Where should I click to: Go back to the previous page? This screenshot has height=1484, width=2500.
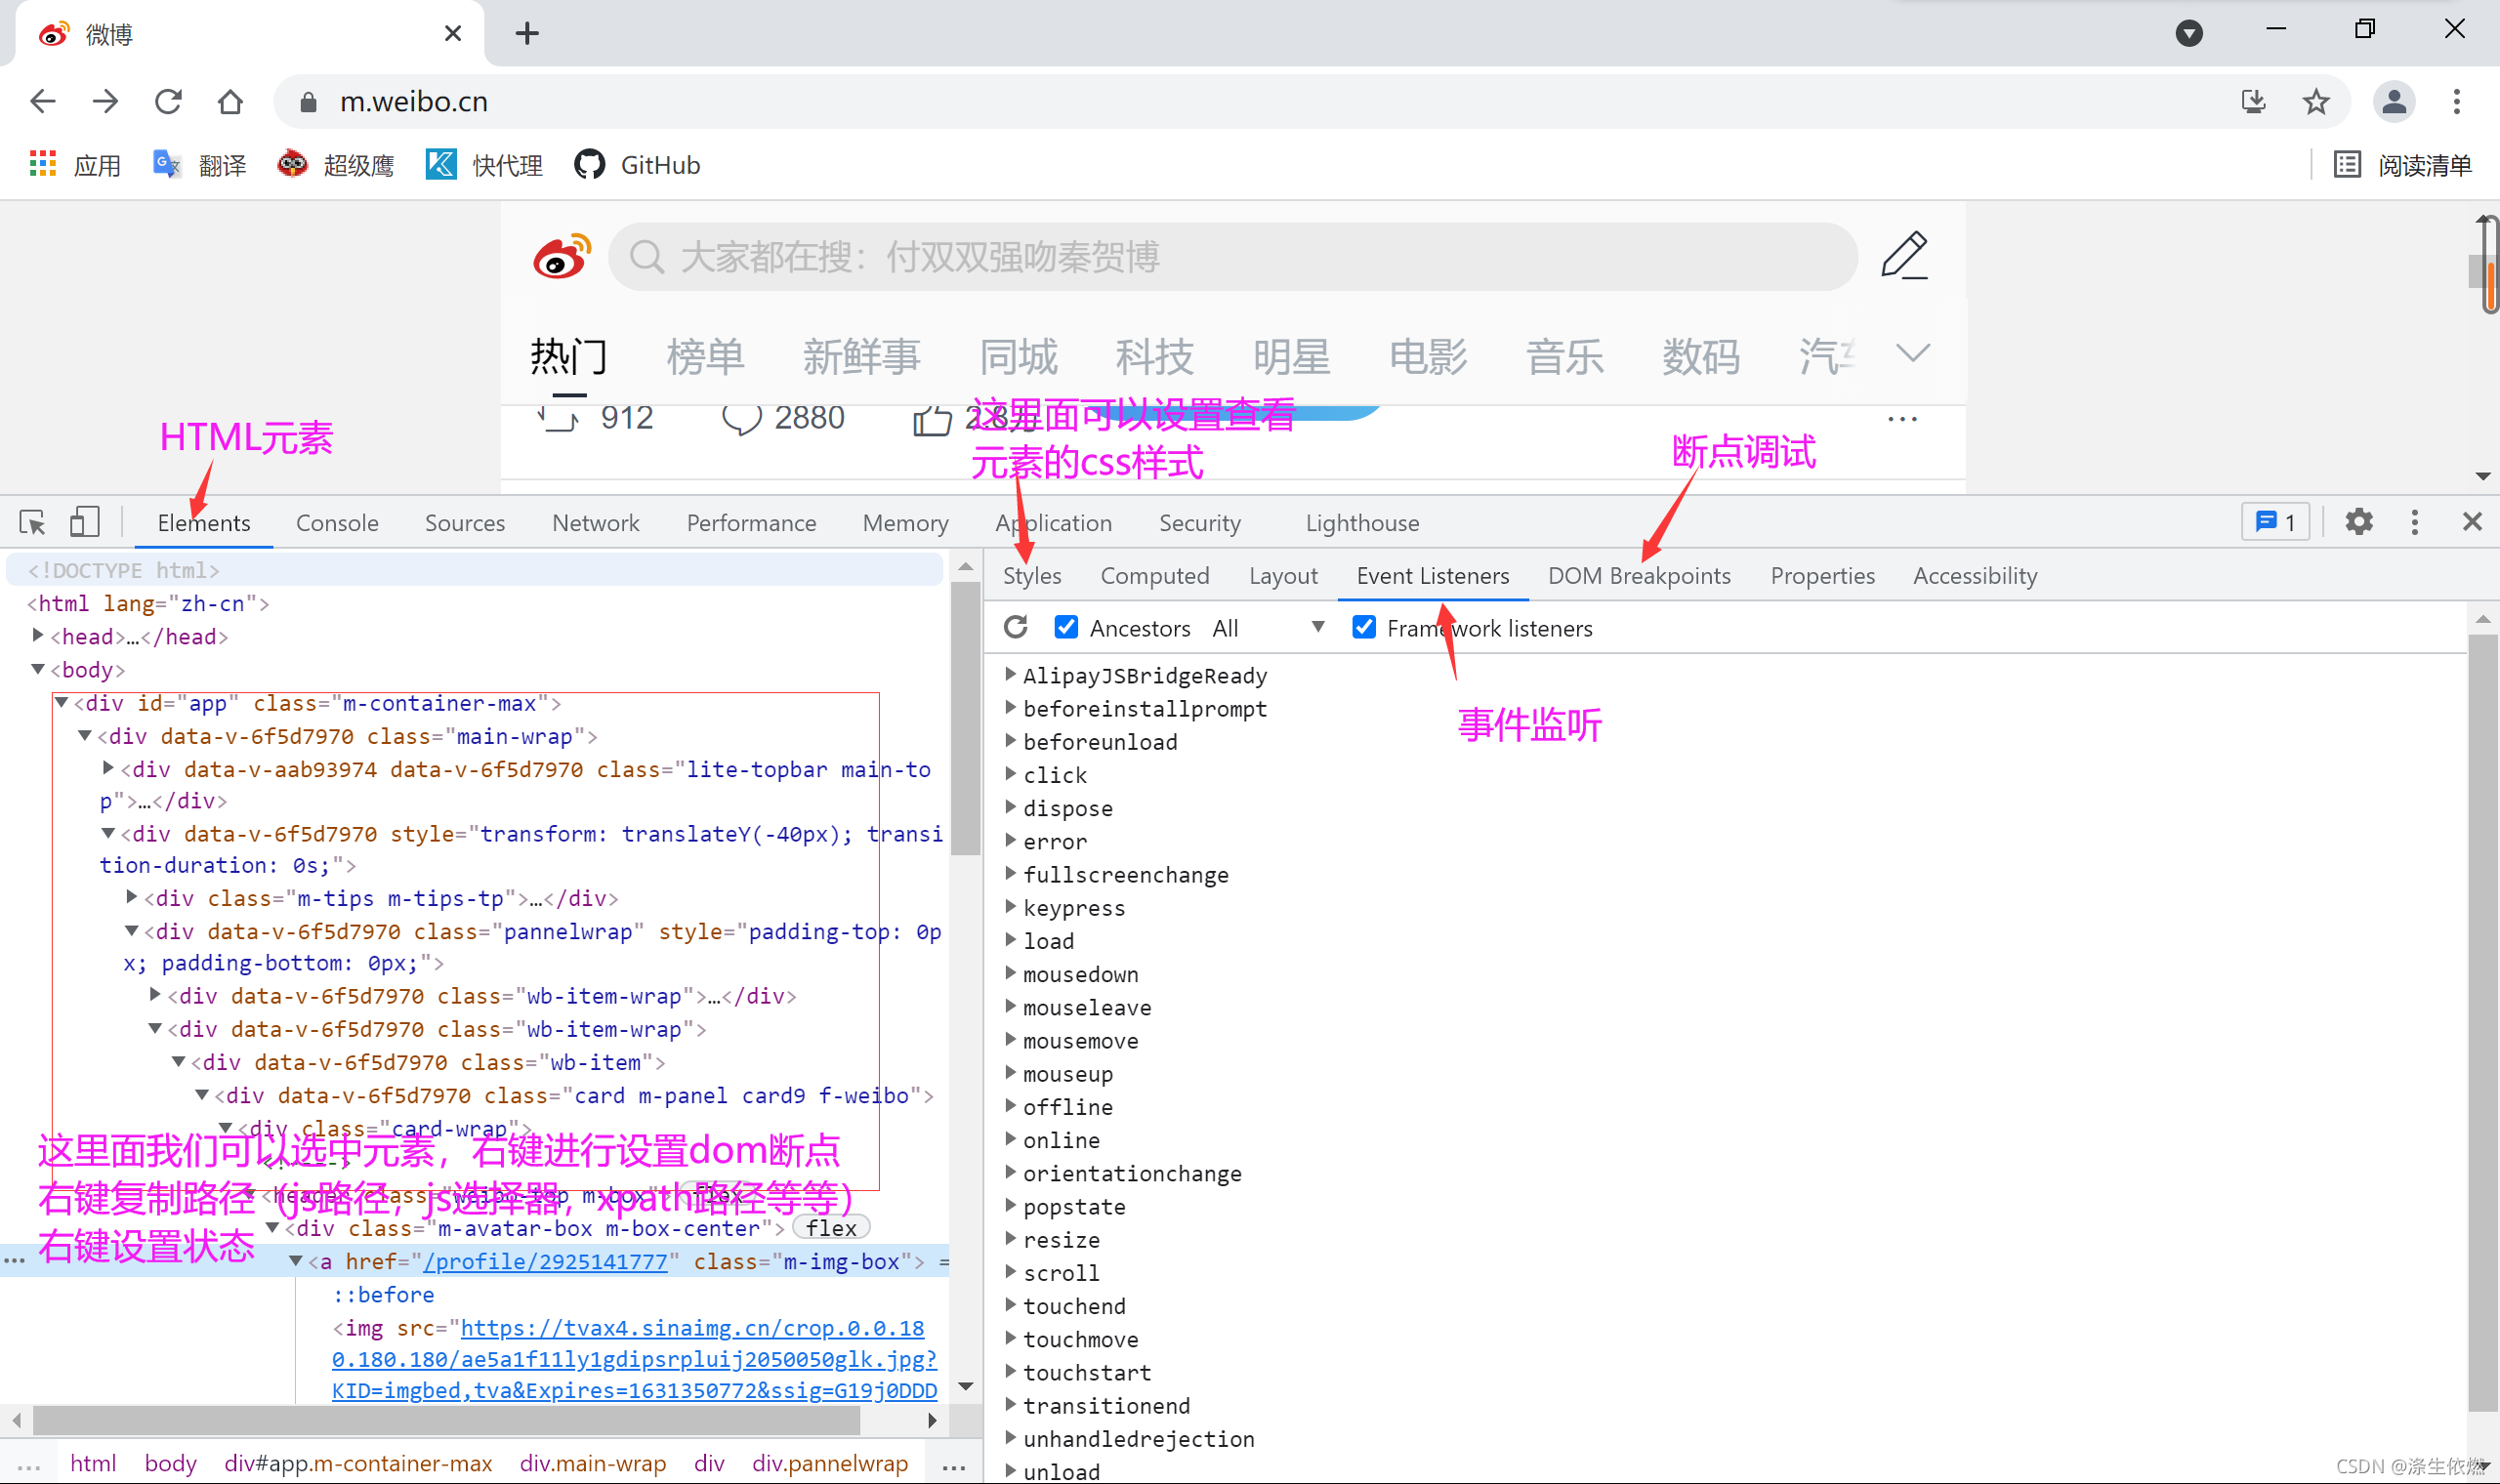[43, 101]
